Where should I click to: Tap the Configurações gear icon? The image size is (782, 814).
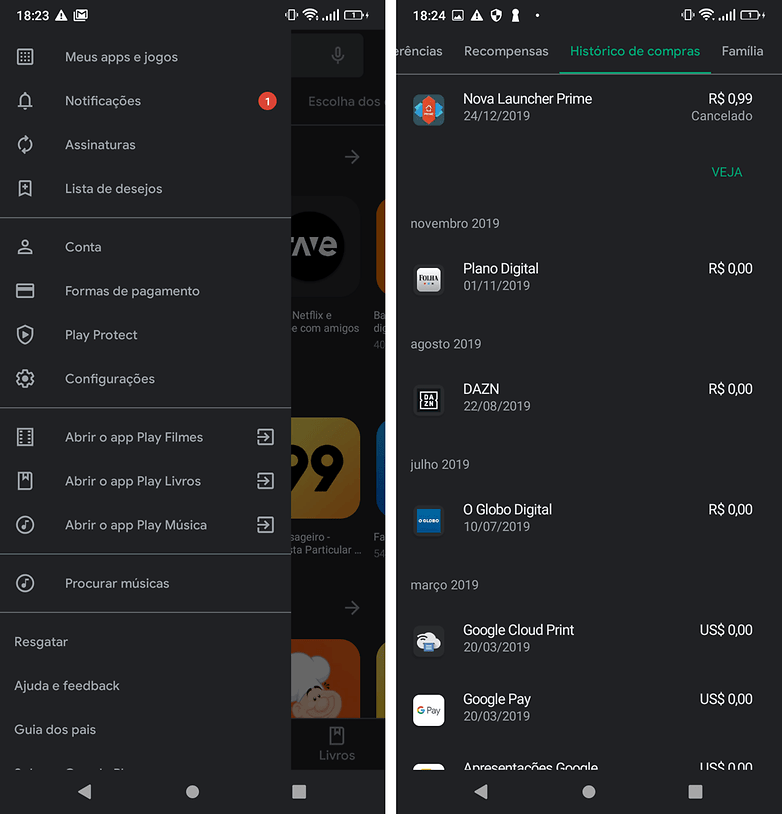click(25, 379)
